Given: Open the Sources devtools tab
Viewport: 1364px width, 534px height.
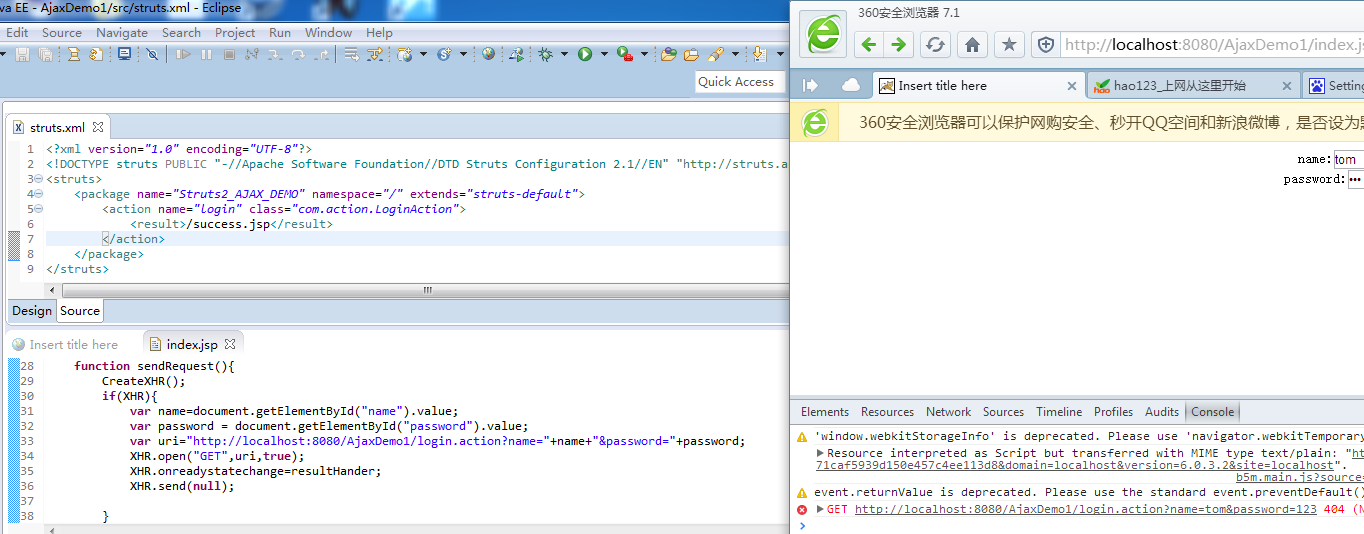Looking at the screenshot, I should [1003, 412].
